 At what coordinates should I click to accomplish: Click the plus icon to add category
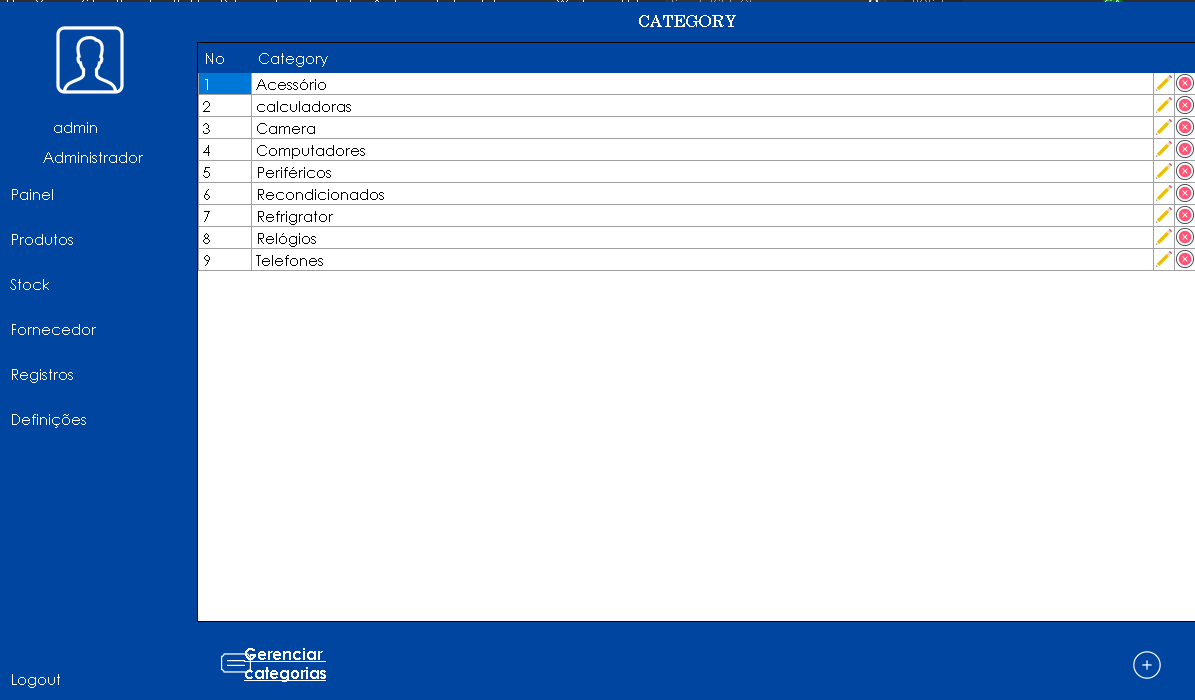tap(1147, 664)
